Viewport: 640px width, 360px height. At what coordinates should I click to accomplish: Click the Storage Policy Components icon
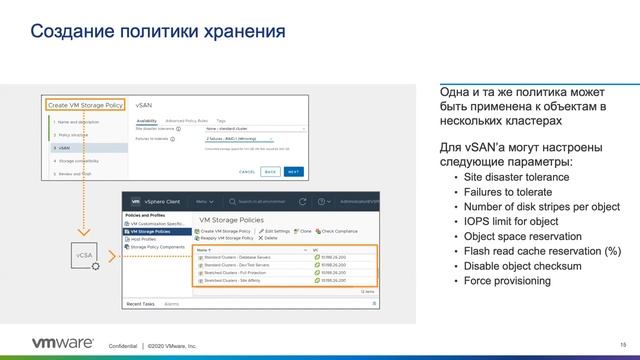(x=127, y=247)
